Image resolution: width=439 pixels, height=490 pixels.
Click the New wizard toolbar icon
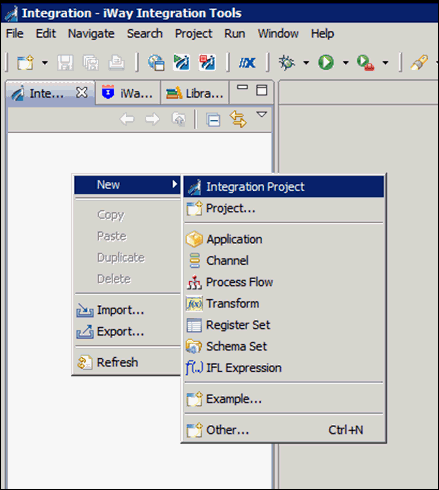[x=26, y=62]
